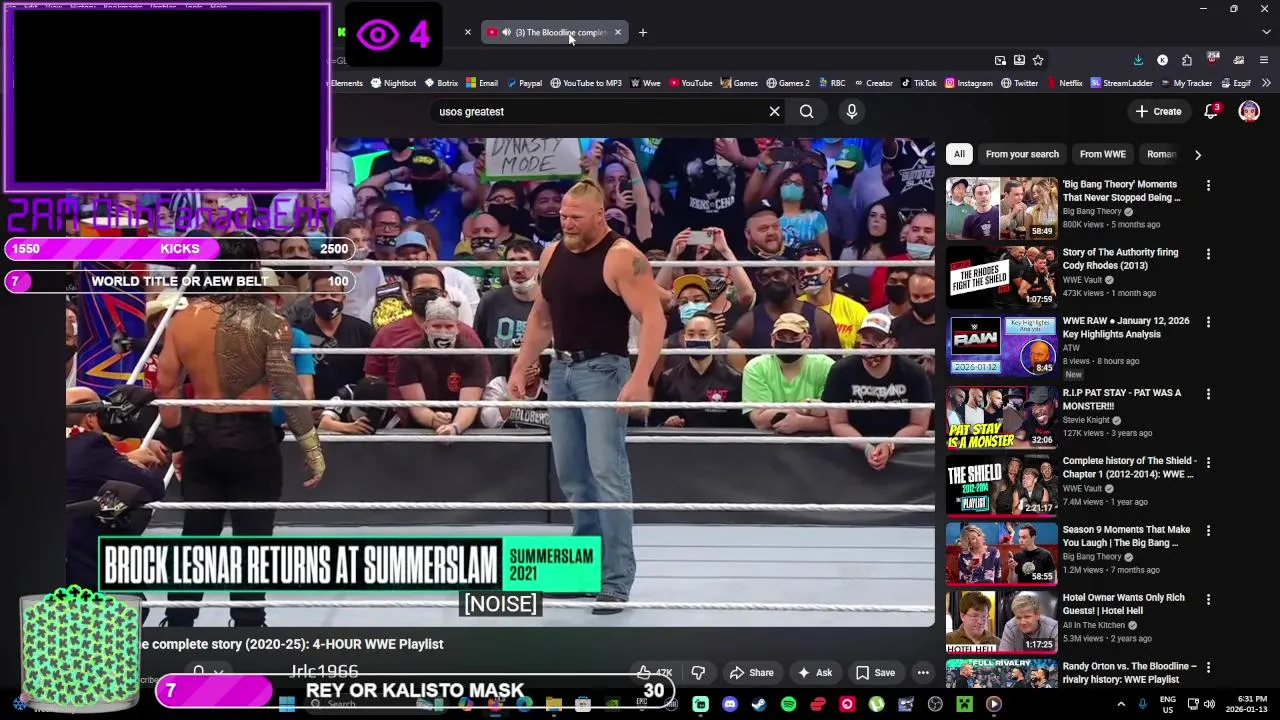This screenshot has height=720, width=1280.
Task: Open the Pat Stay Is A Monster thumbnail
Action: [x=1001, y=416]
